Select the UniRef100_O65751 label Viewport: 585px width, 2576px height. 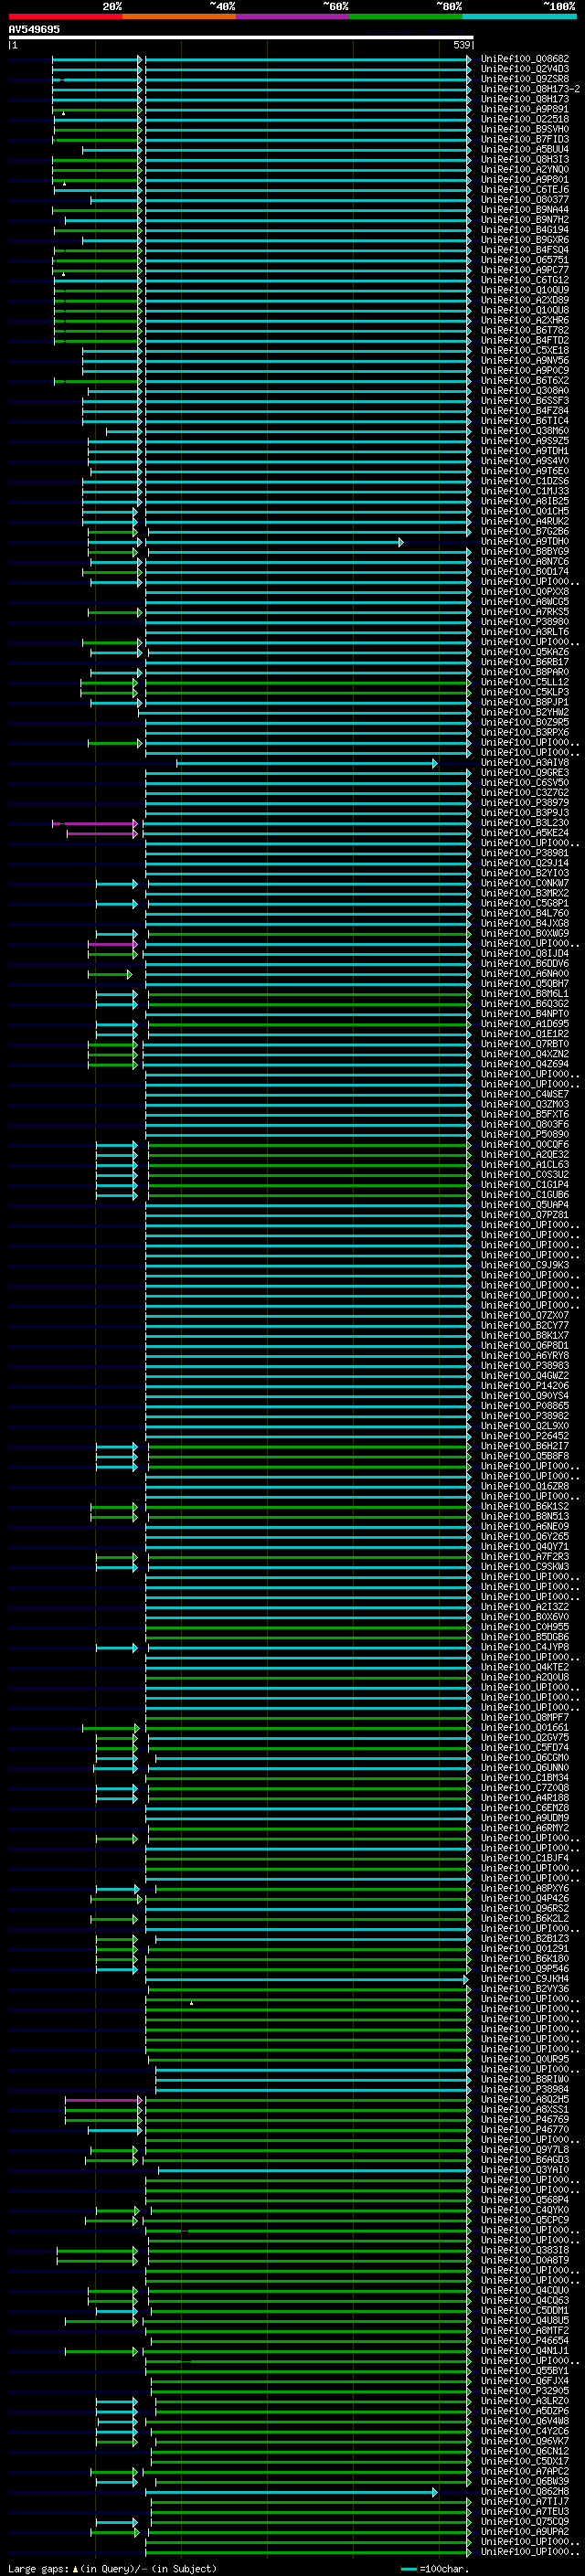click(525, 260)
